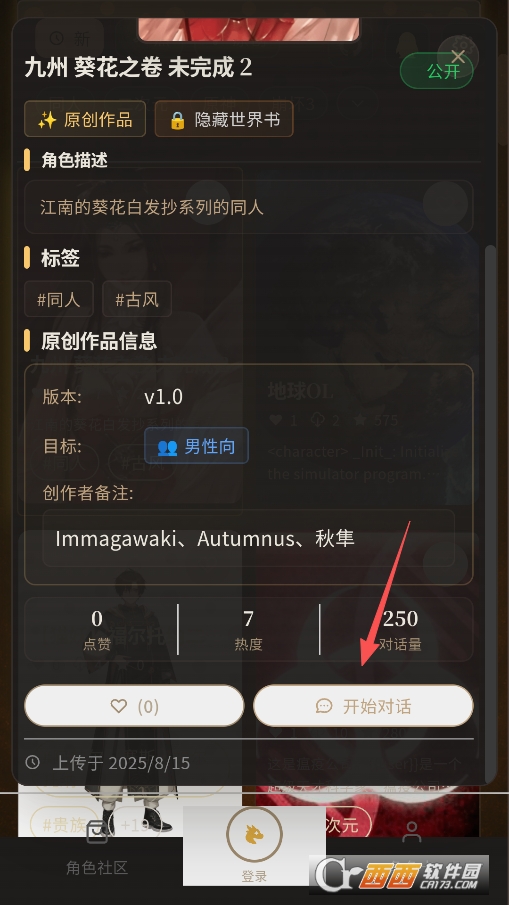The height and width of the screenshot is (905, 509).
Task: Open the 角色社区 tab
Action: [x=96, y=853]
